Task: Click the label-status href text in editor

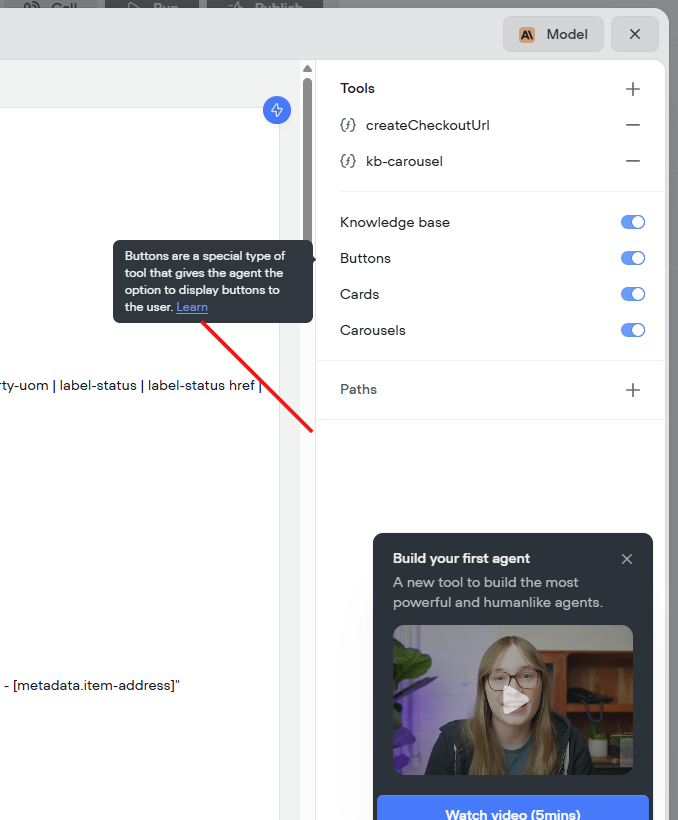Action: (201, 386)
